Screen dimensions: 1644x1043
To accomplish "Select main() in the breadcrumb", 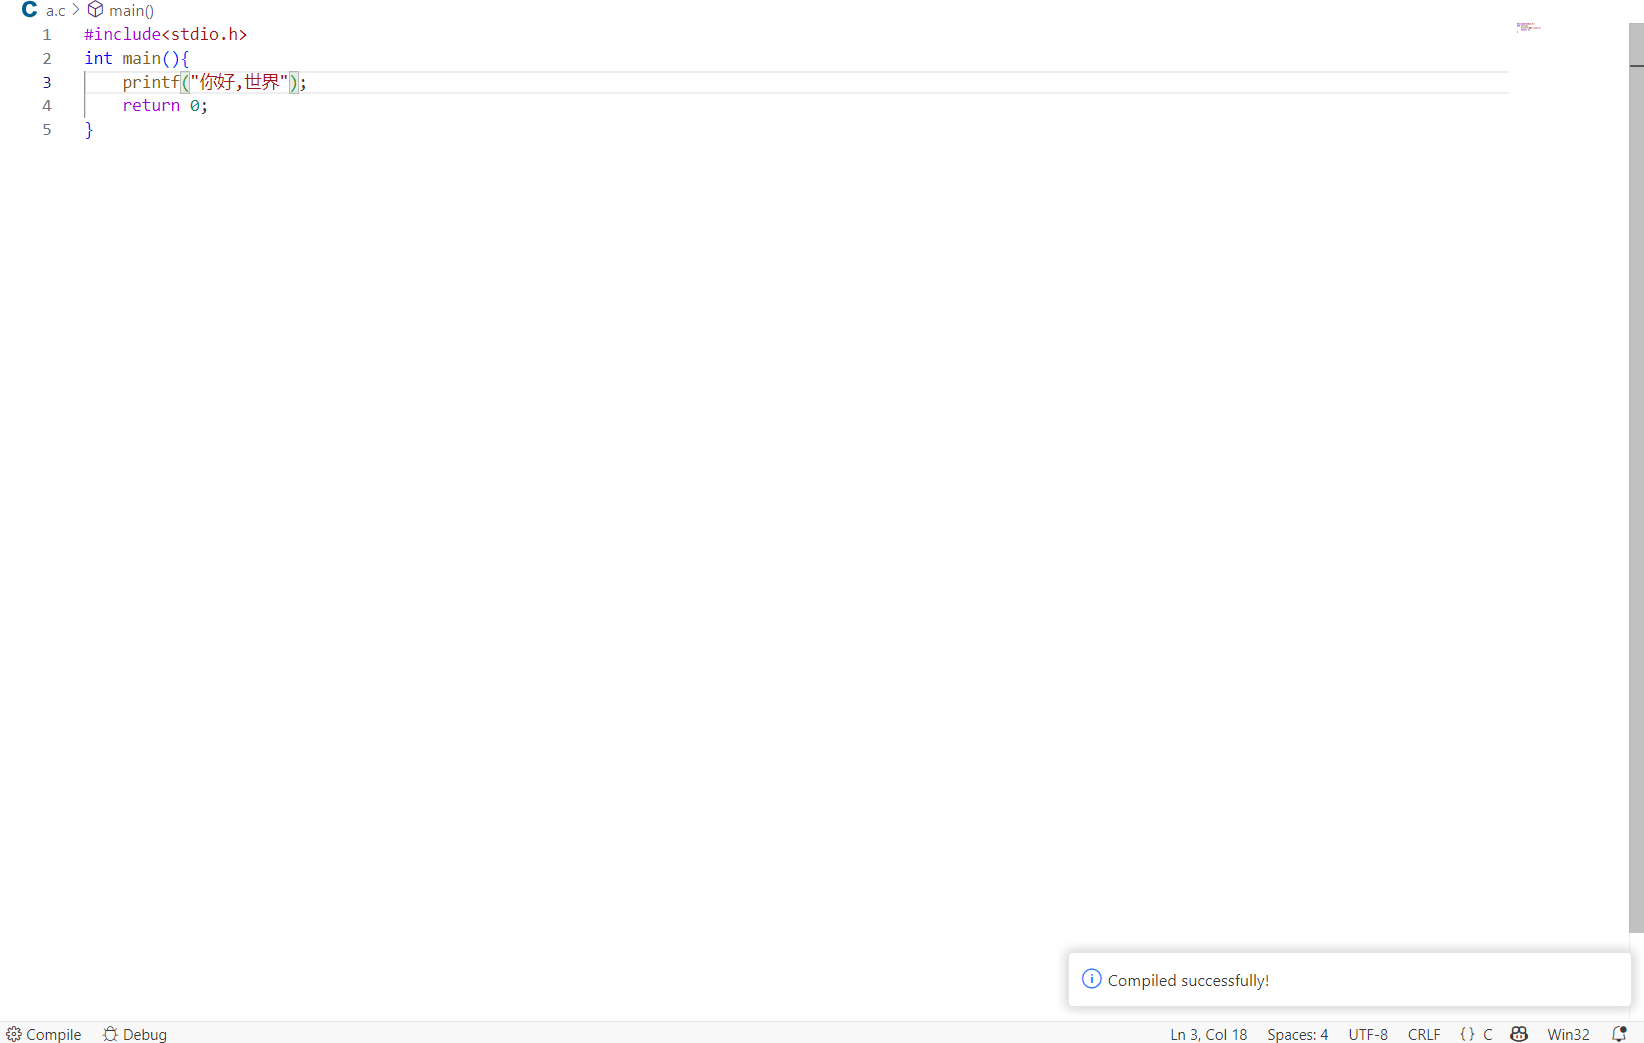I will click(131, 11).
